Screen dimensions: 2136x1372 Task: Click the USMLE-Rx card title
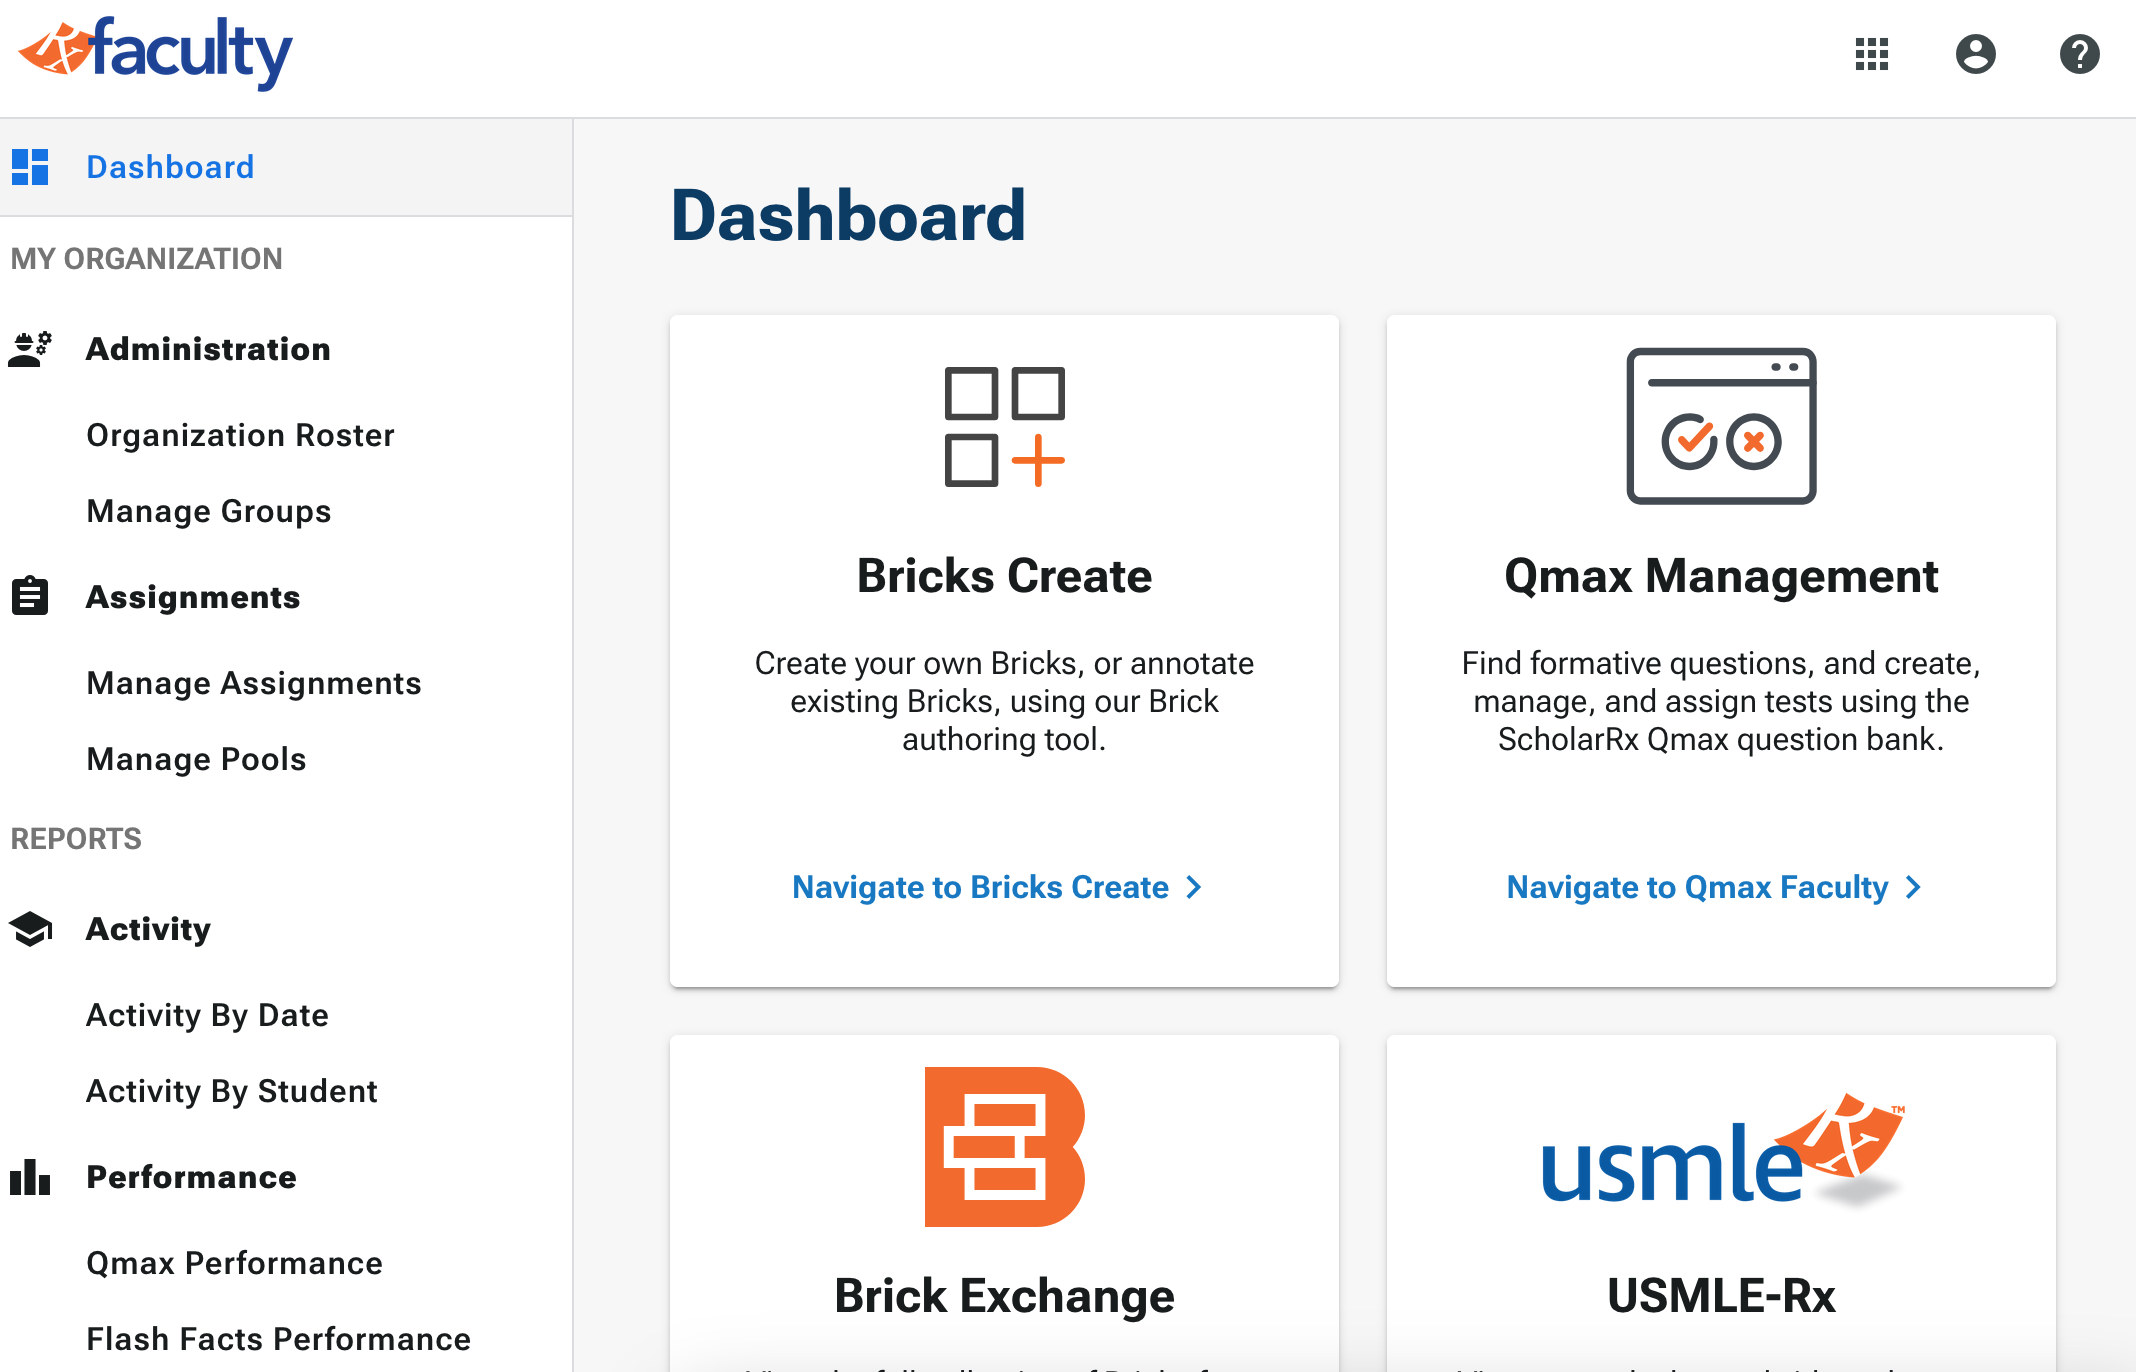(x=1721, y=1296)
